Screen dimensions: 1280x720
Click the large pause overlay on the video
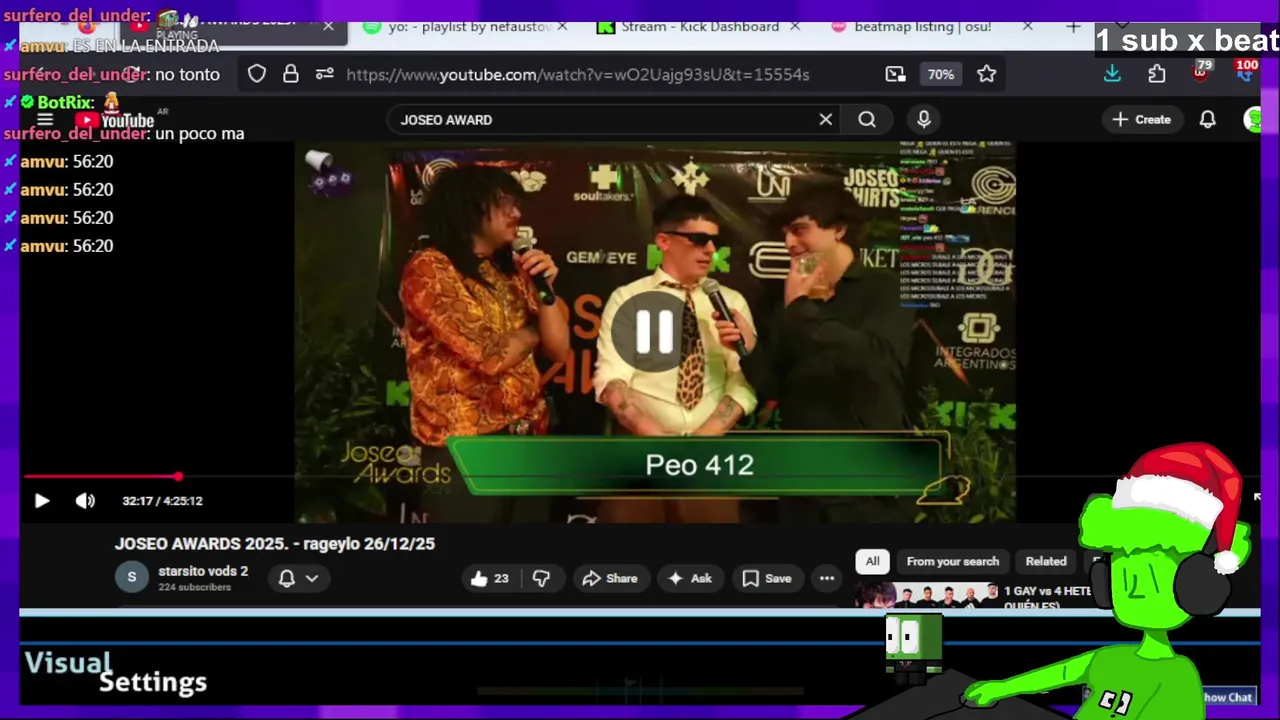(655, 331)
